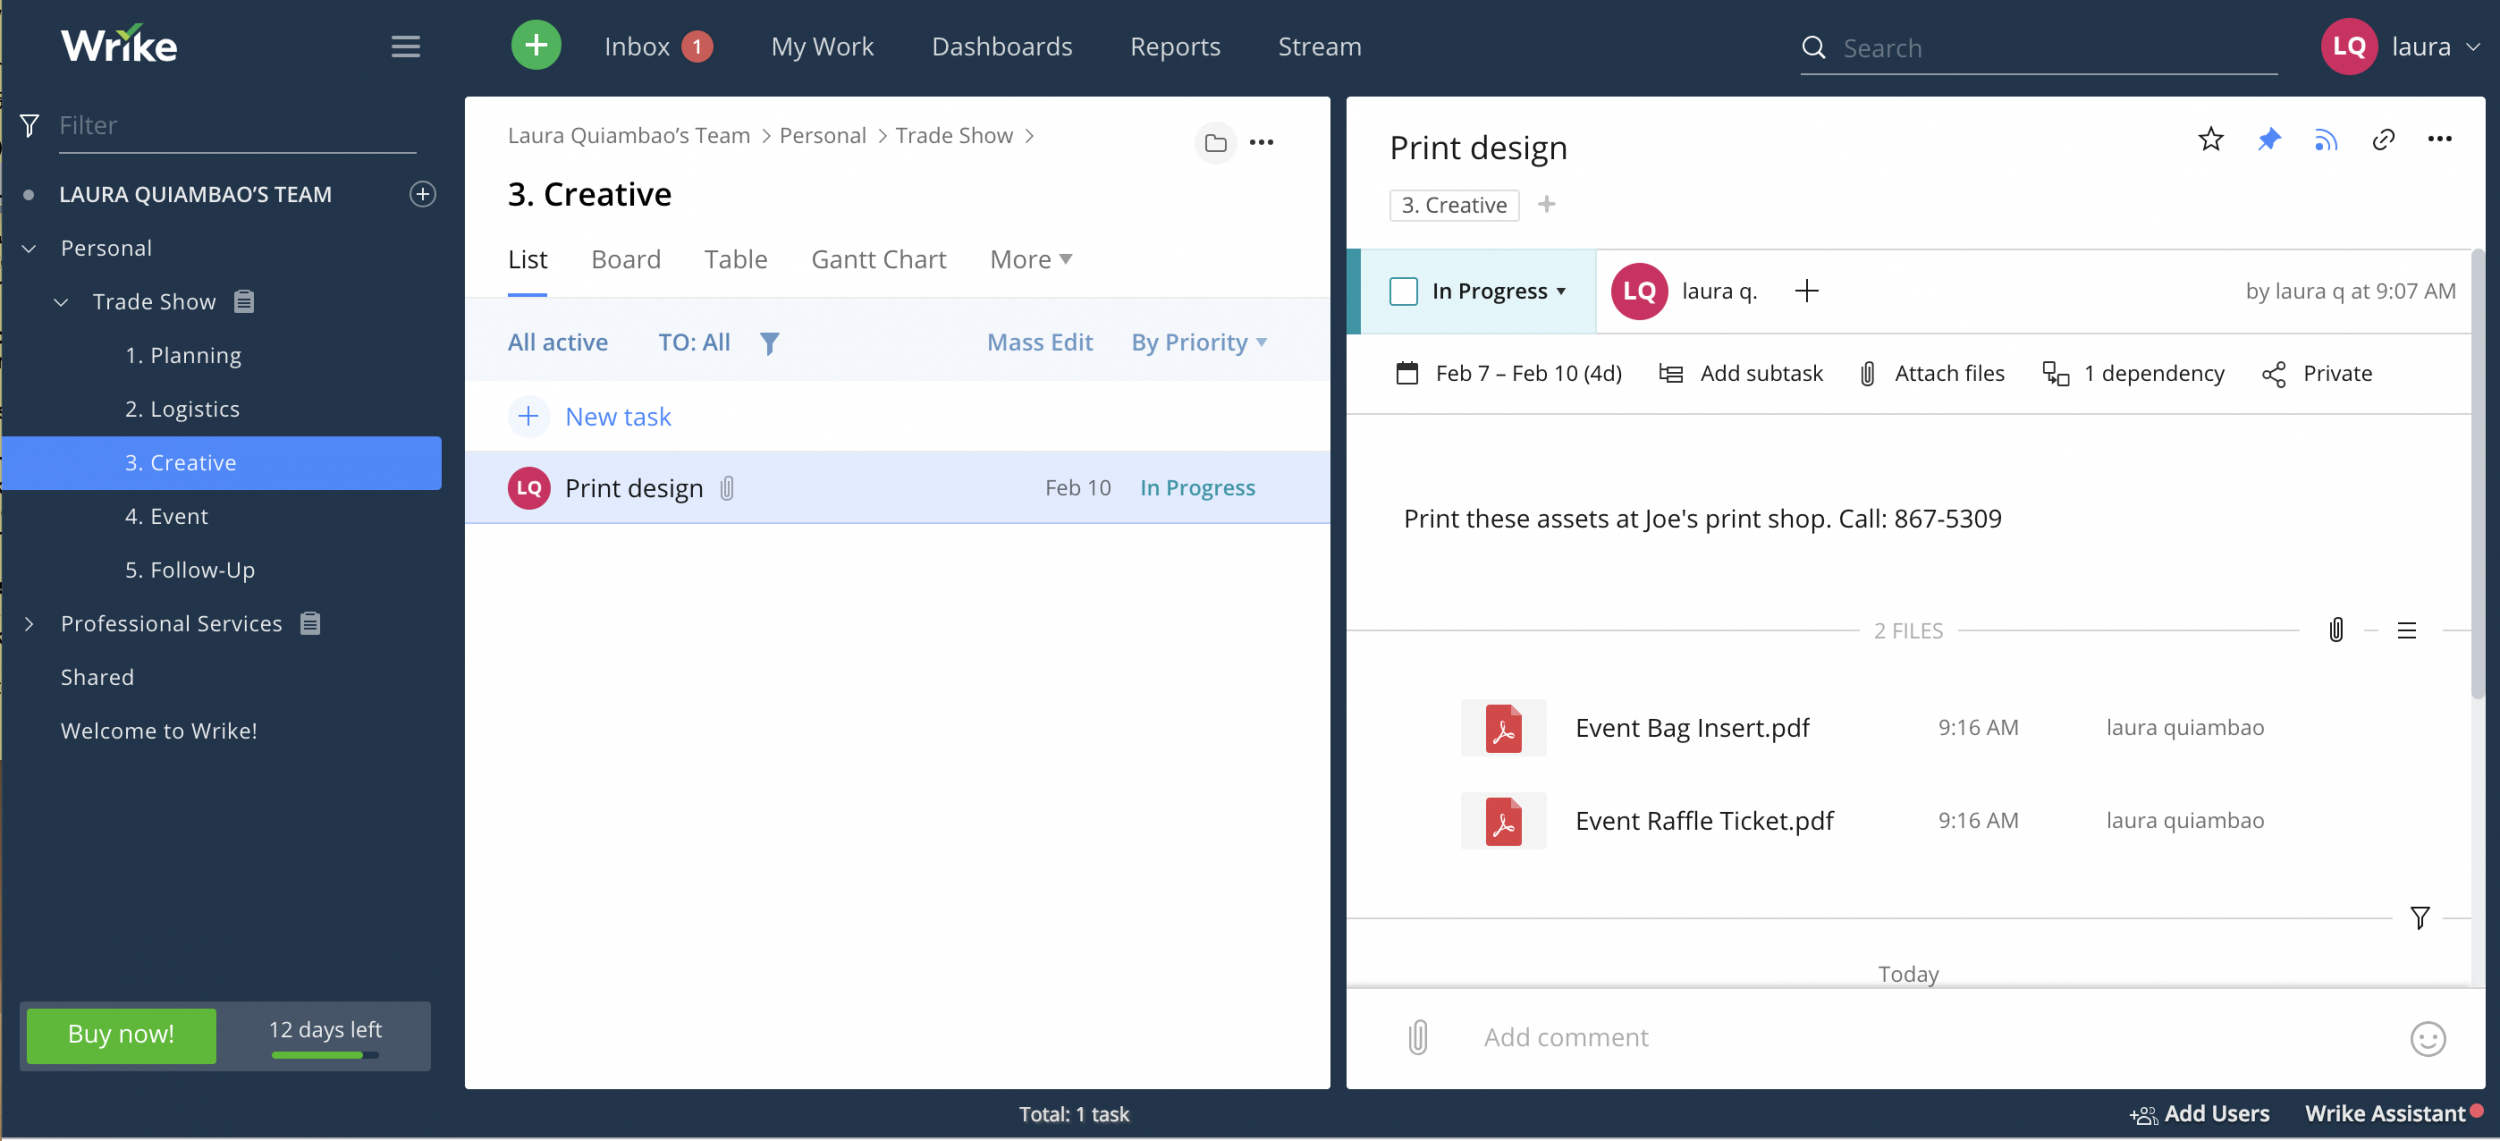Click the paperclip on Print design row
The height and width of the screenshot is (1141, 2500).
coord(727,488)
